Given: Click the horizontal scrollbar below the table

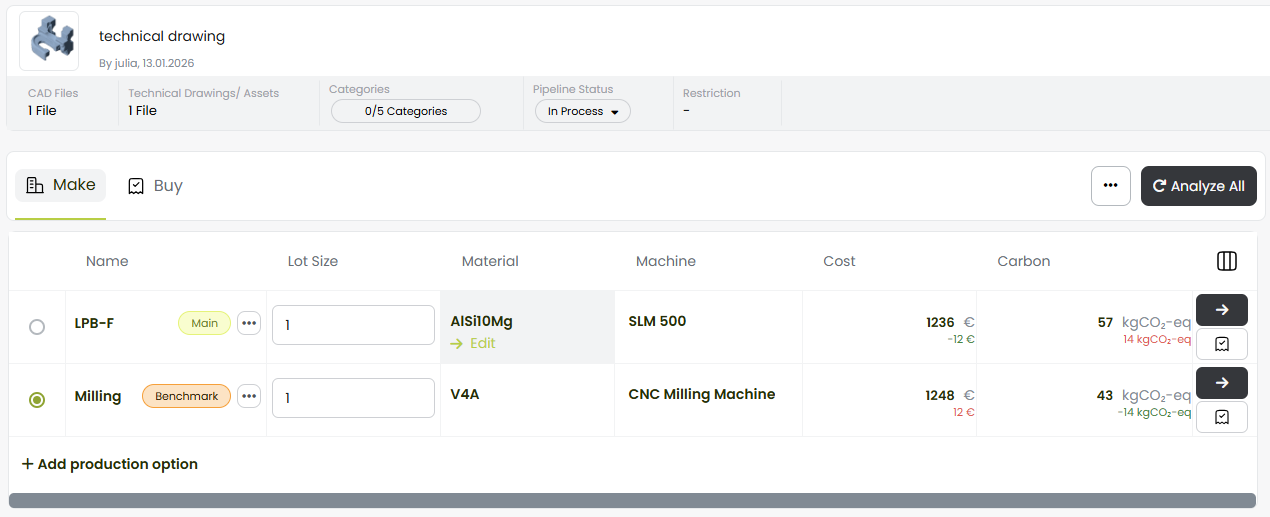Looking at the screenshot, I should point(632,500).
